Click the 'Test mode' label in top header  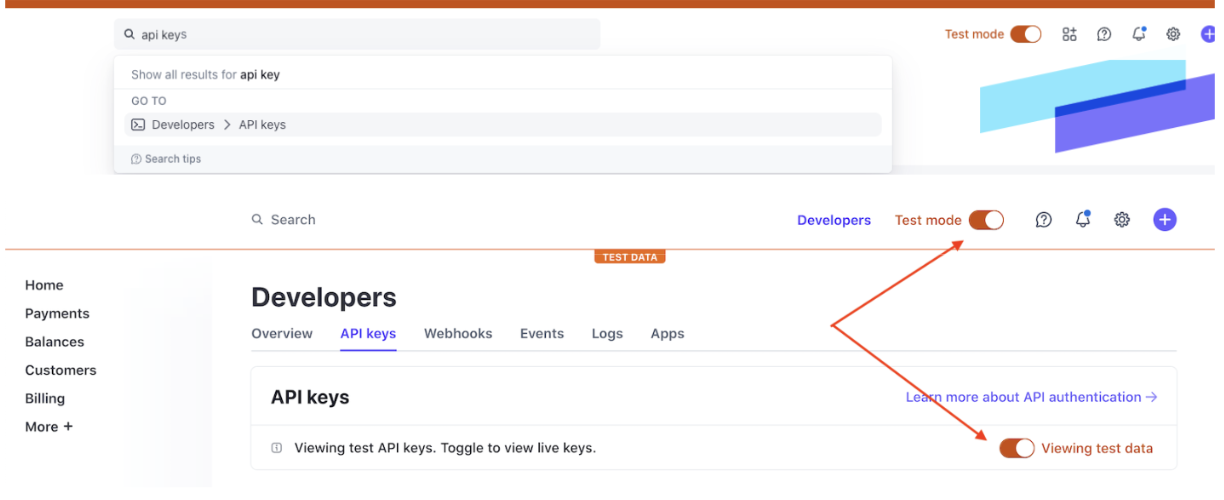click(x=974, y=34)
